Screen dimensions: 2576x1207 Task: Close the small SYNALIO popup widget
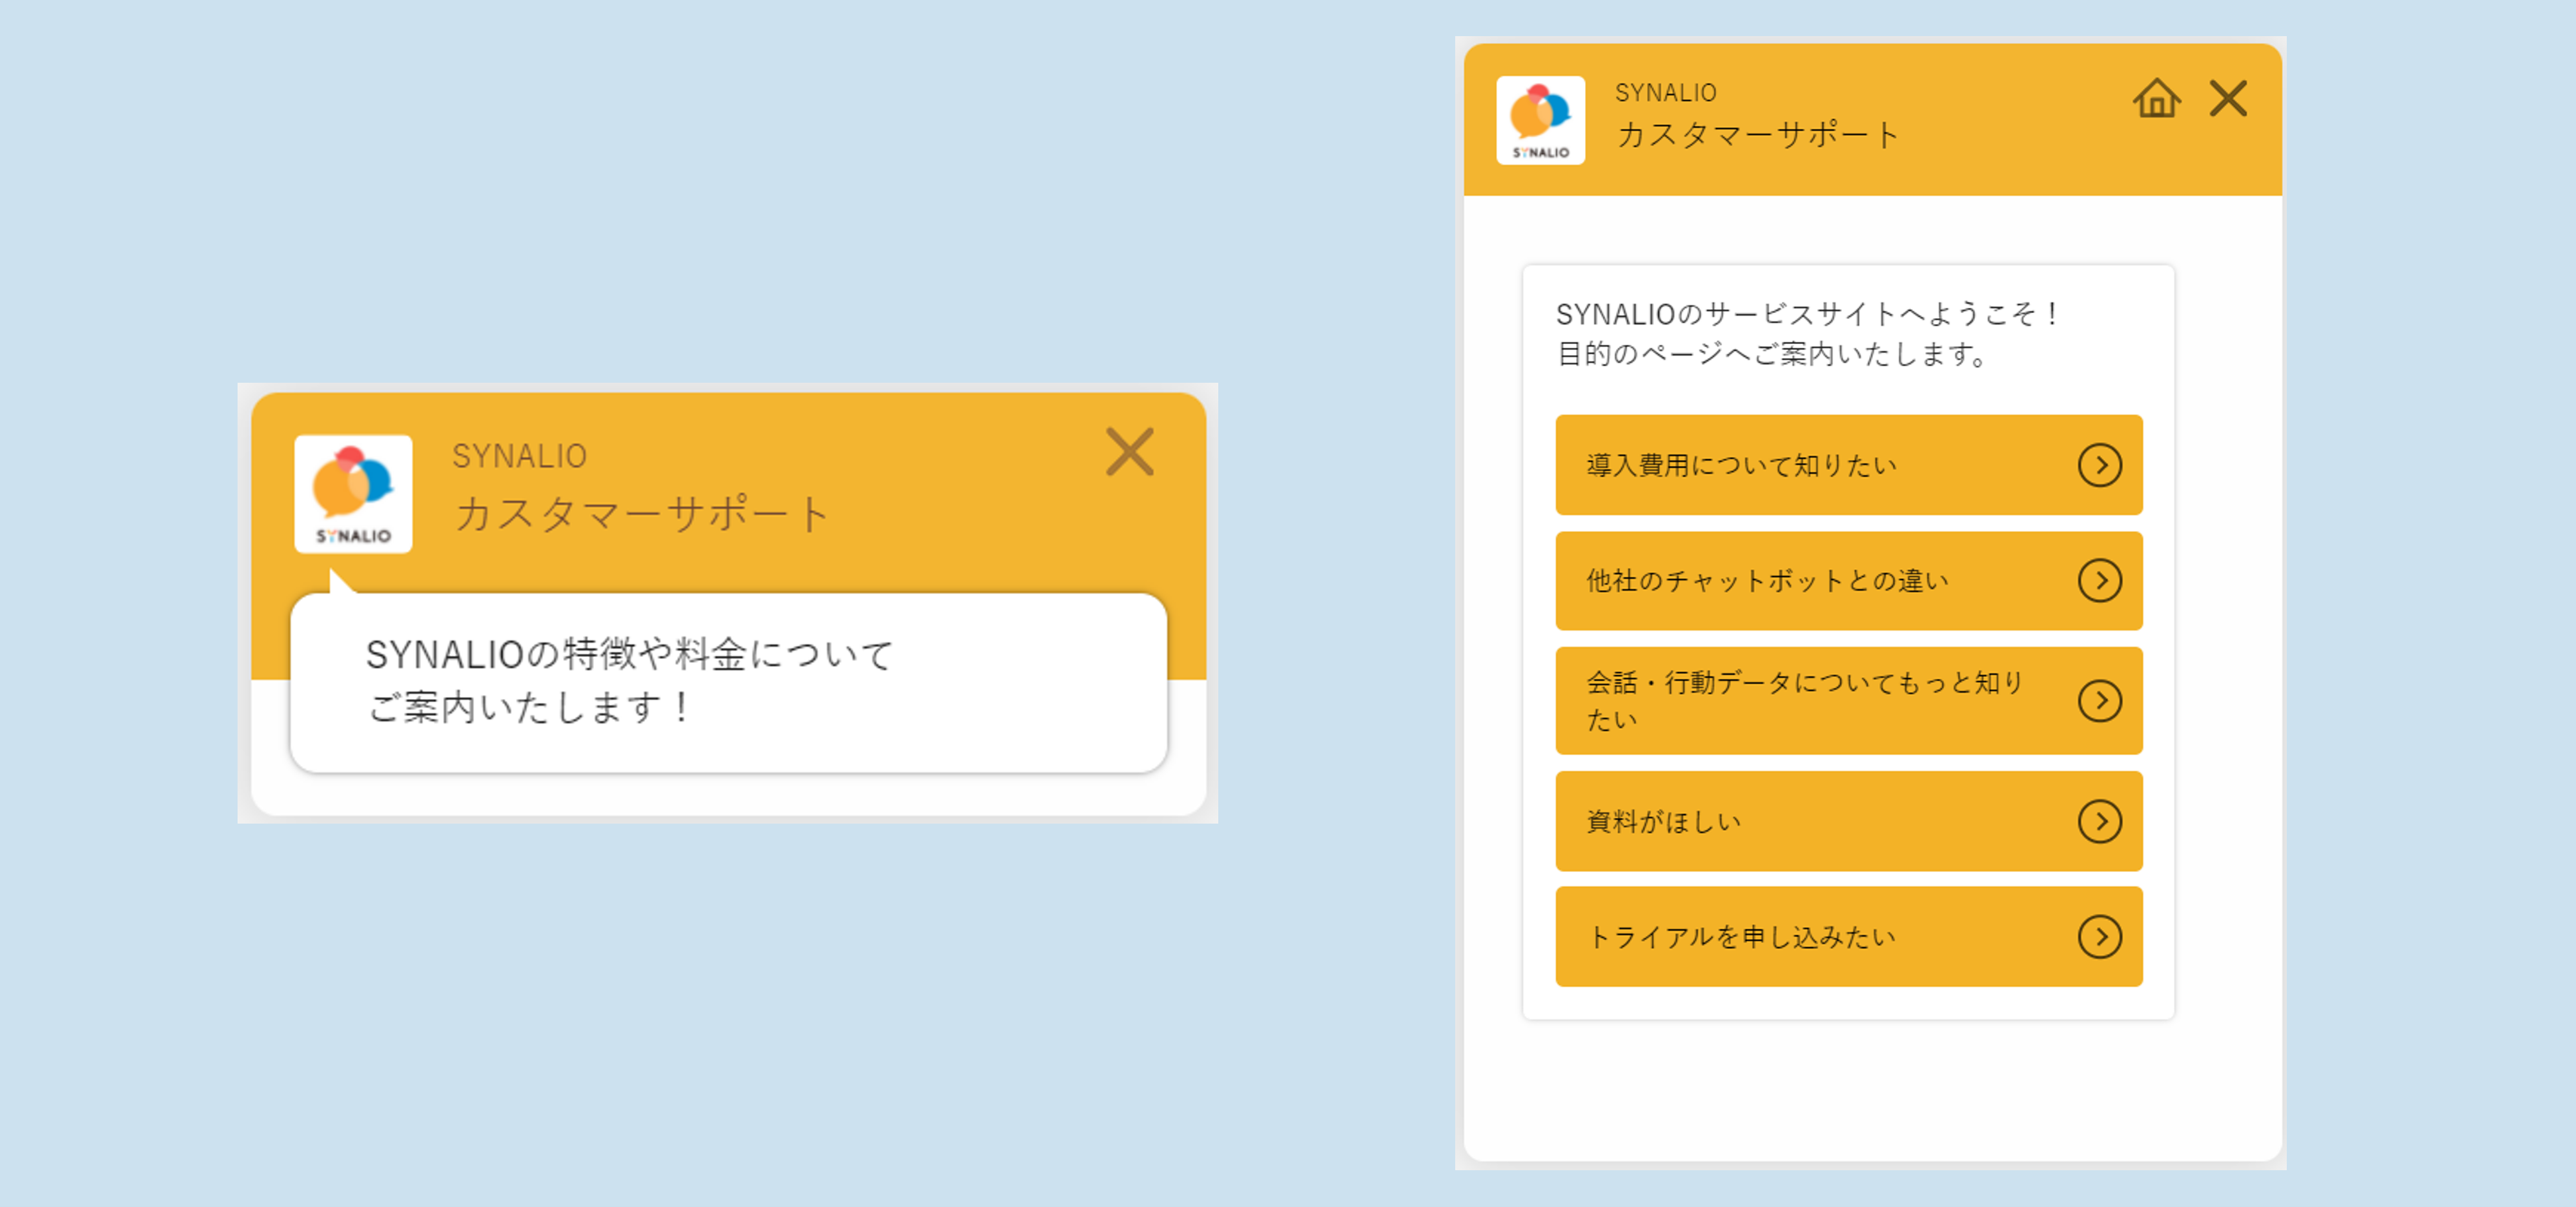click(x=1129, y=452)
